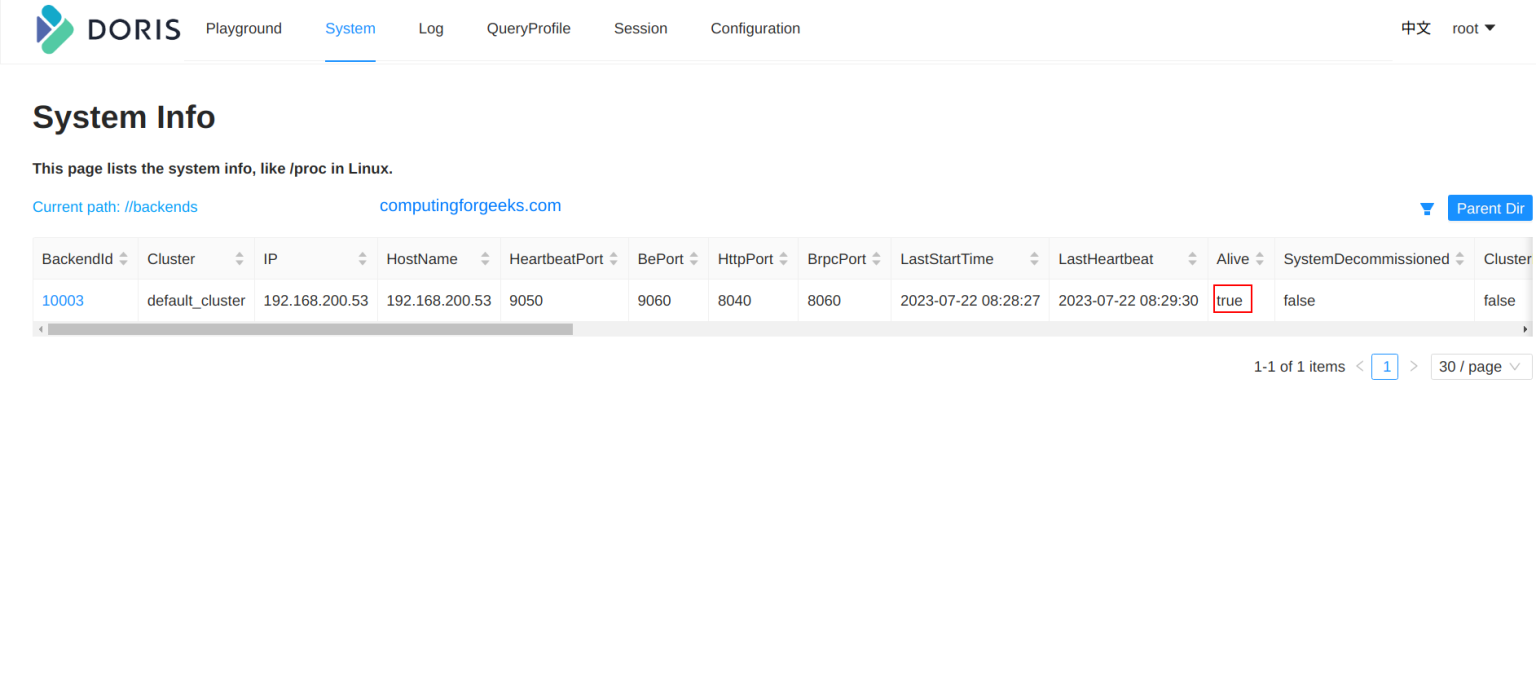Sort the LastHeartbeat column
Screen dimensions: 1536x696
[x=1193, y=258]
